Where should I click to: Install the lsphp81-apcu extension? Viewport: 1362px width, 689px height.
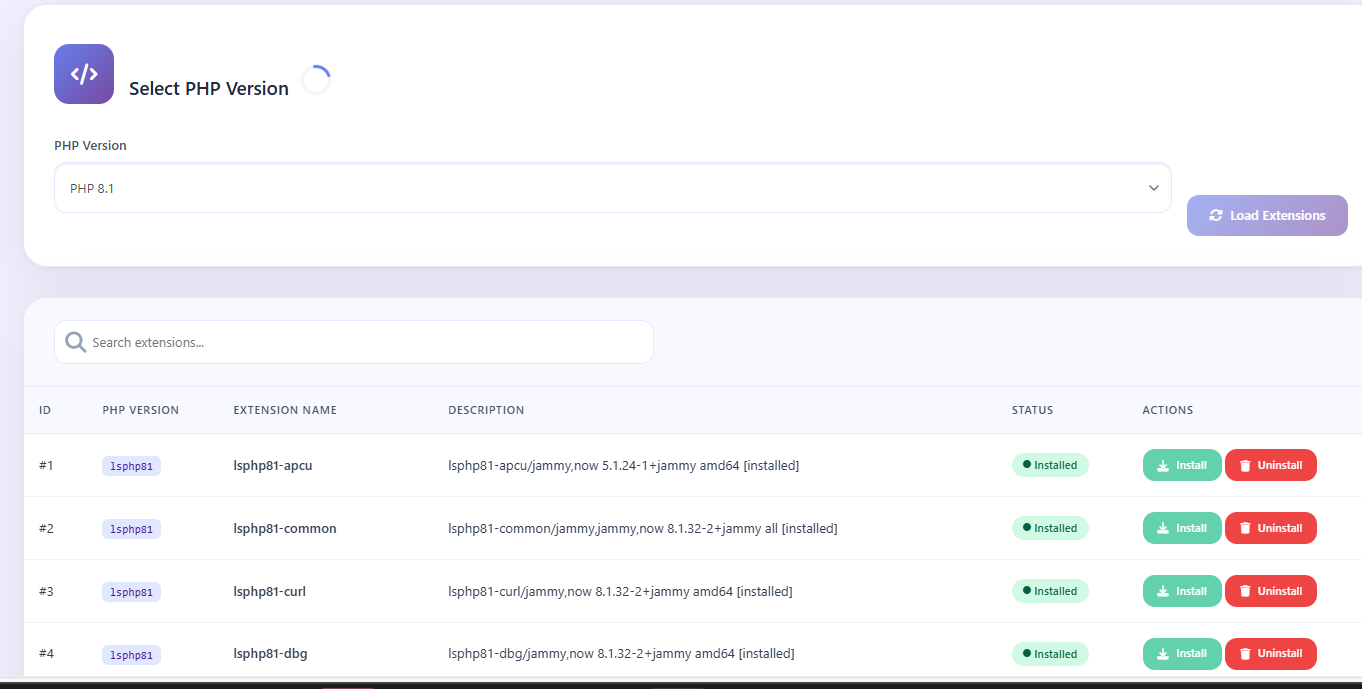[1182, 465]
